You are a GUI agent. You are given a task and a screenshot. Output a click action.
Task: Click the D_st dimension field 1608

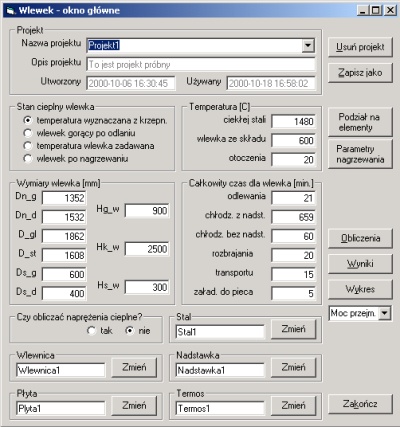[x=64, y=255]
